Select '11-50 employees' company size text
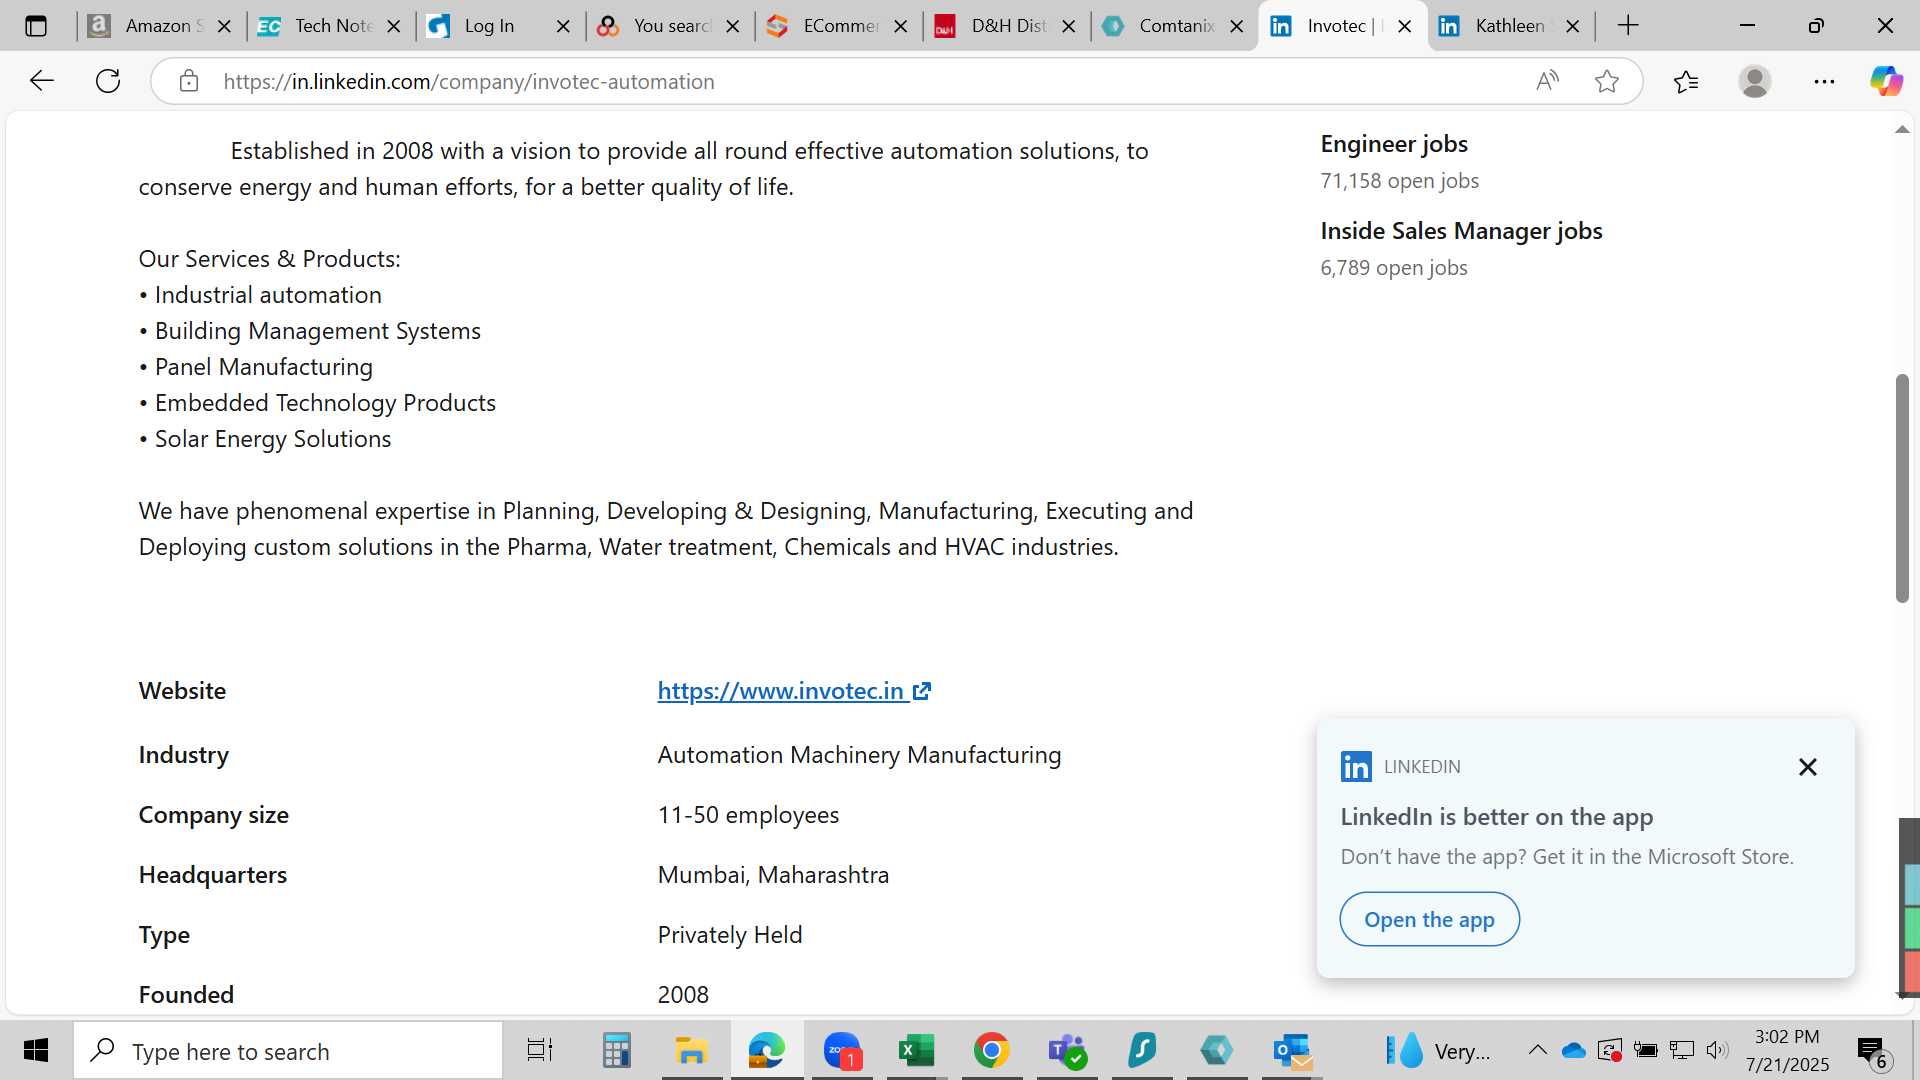The image size is (1920, 1080). (748, 815)
